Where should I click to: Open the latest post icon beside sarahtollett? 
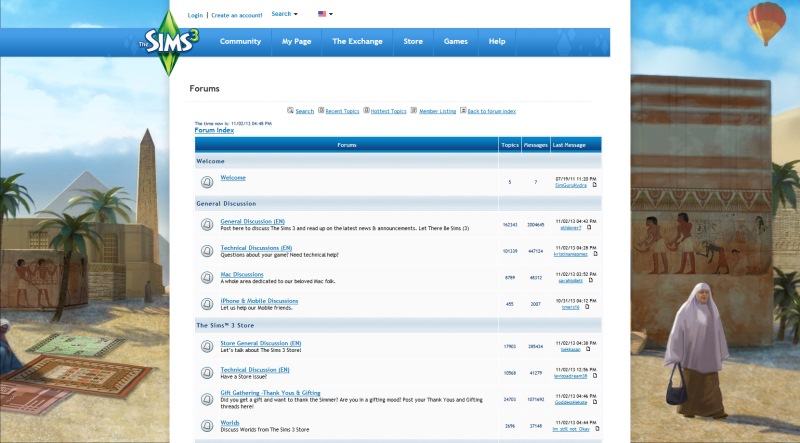pos(591,280)
